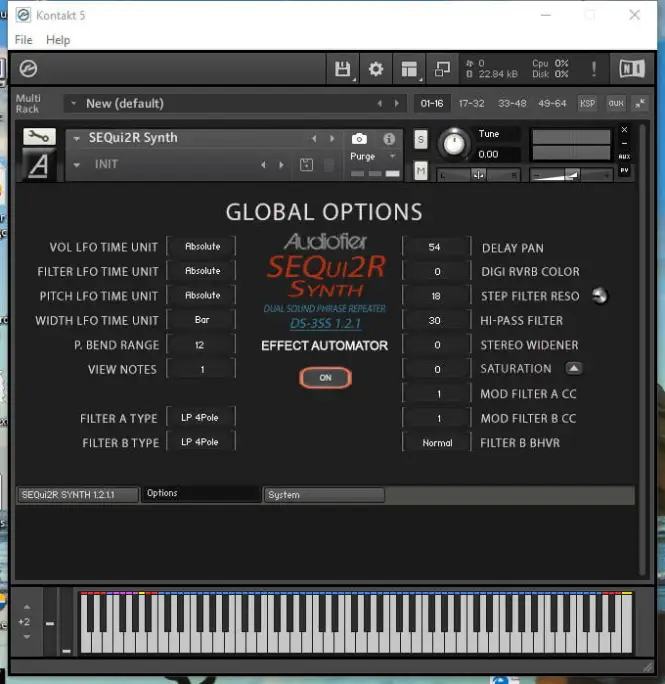Select the 33-48 channel page

[x=512, y=103]
